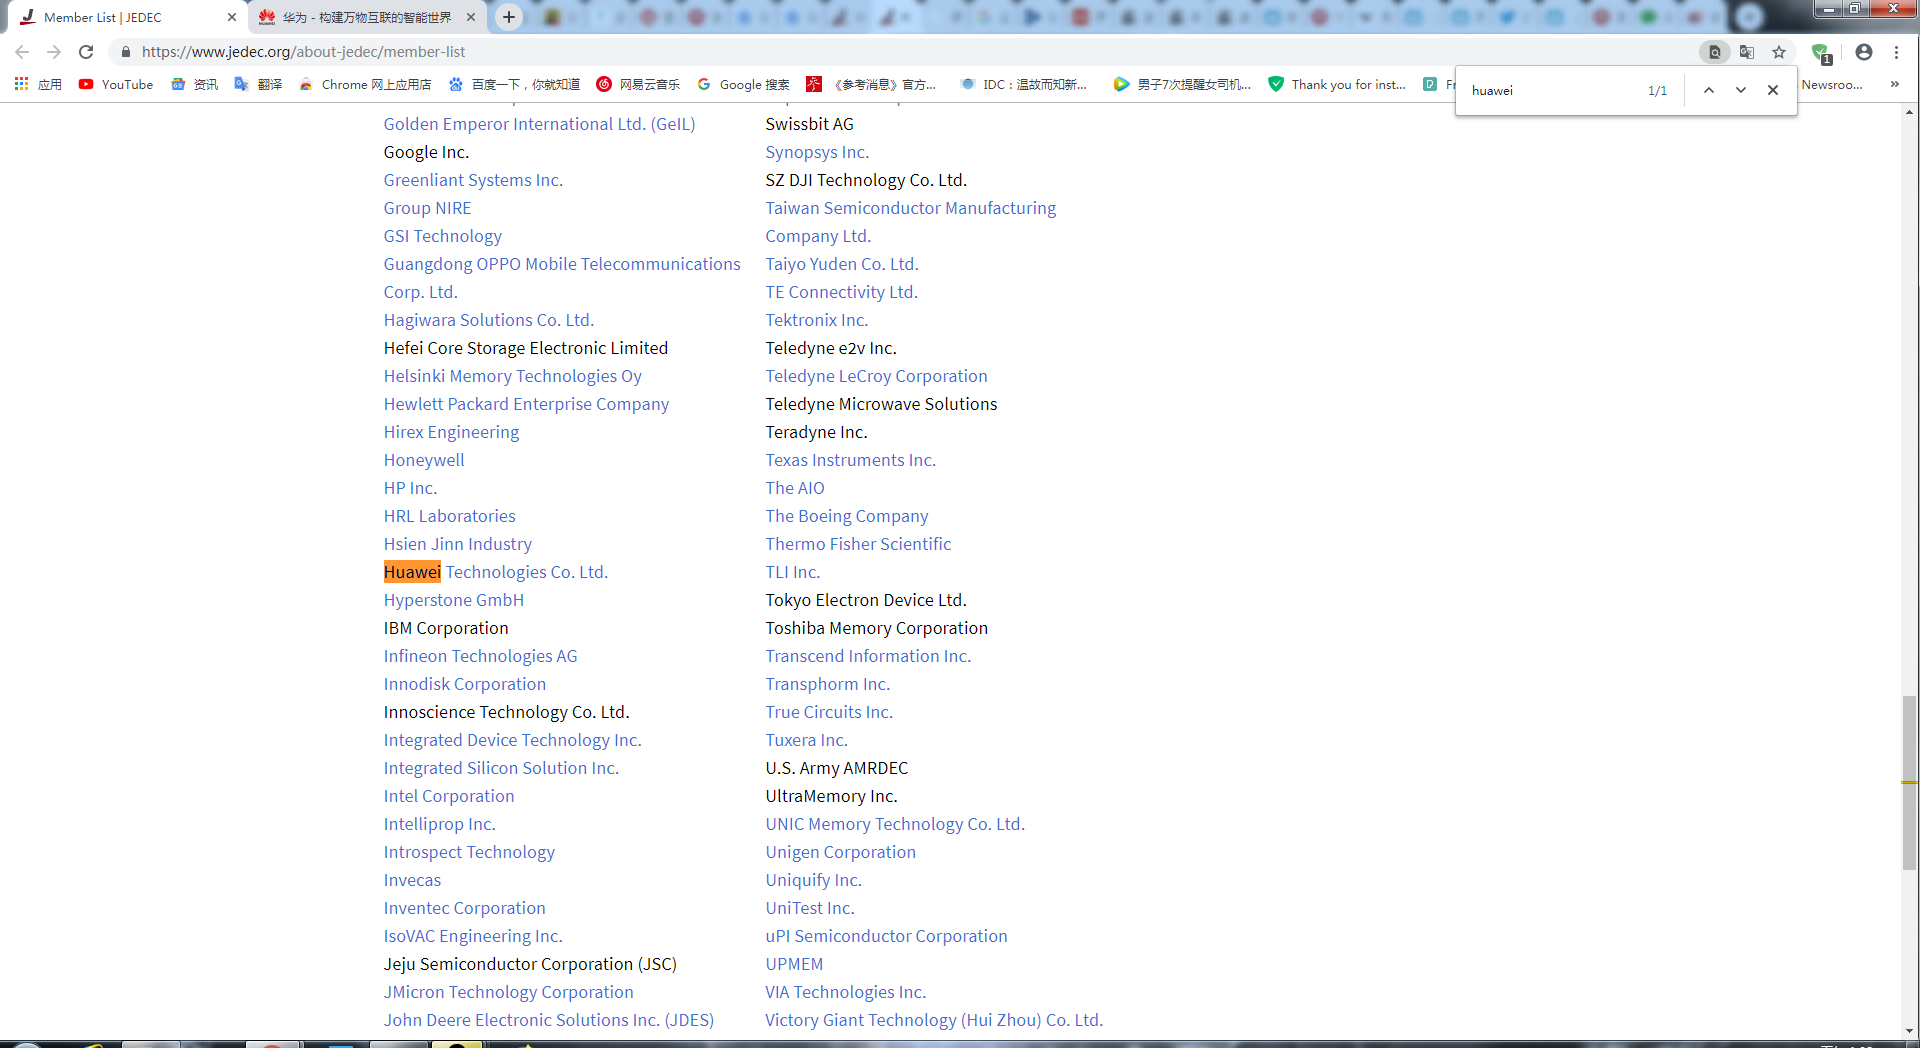Bookmark this page with the star icon

point(1779,52)
